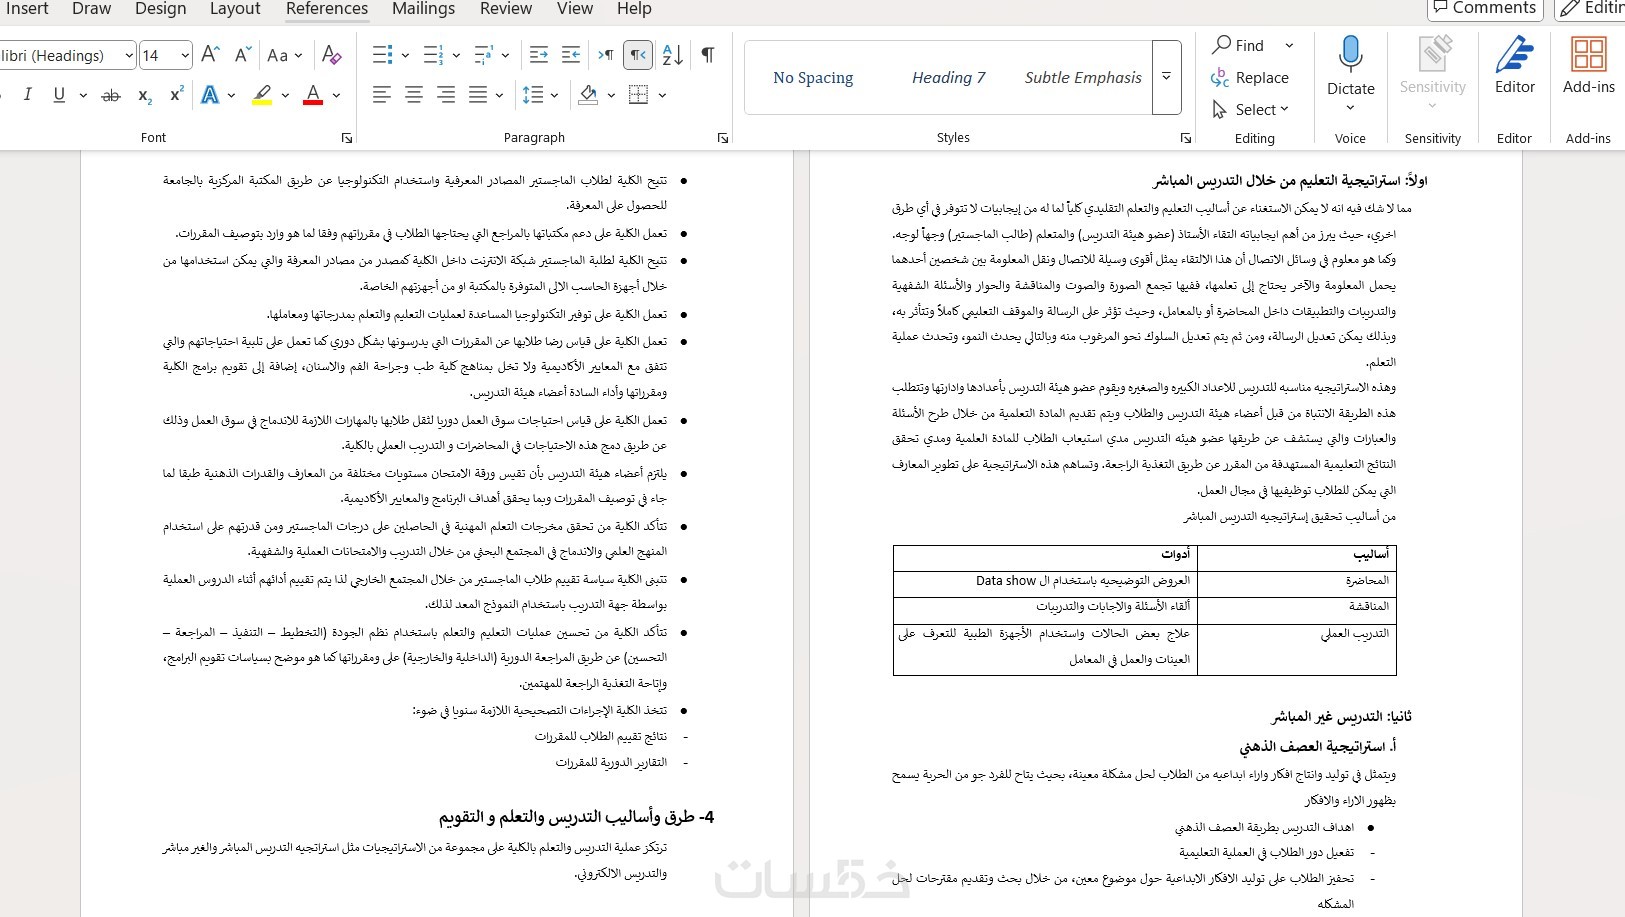Open Styles pane launcher

pos(1186,138)
